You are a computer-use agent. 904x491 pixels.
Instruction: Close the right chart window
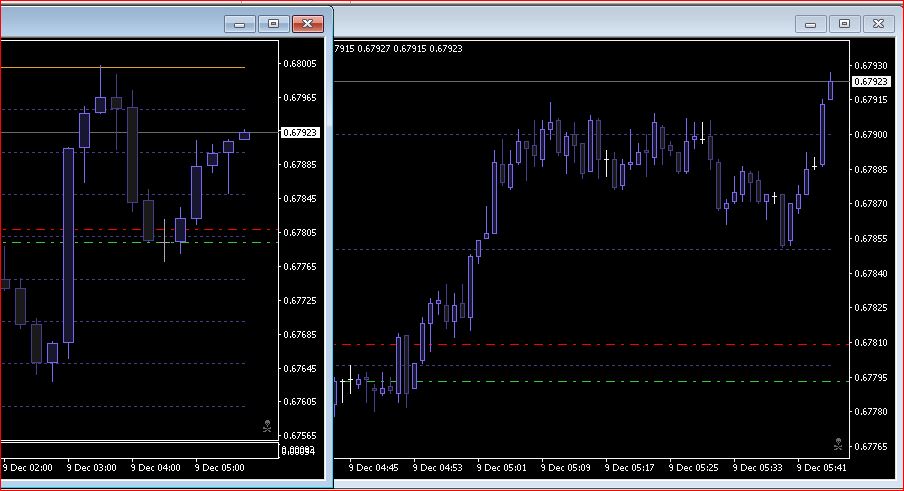879,24
